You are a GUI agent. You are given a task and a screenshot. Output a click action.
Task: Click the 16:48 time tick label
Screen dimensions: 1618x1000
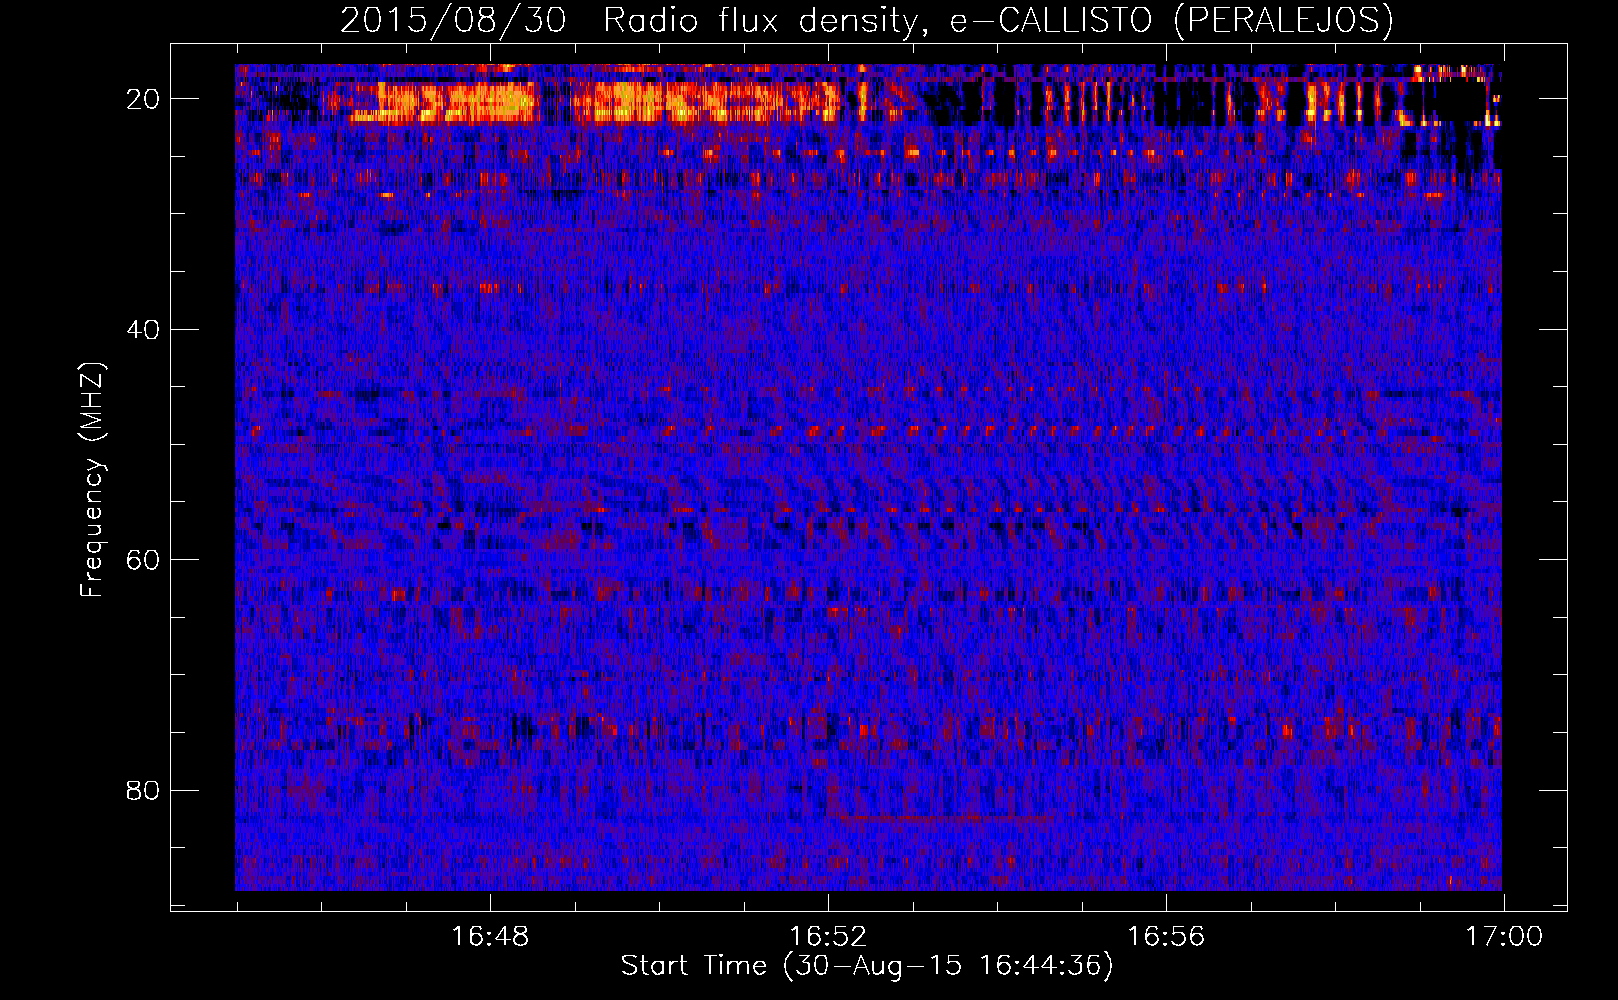(x=490, y=937)
